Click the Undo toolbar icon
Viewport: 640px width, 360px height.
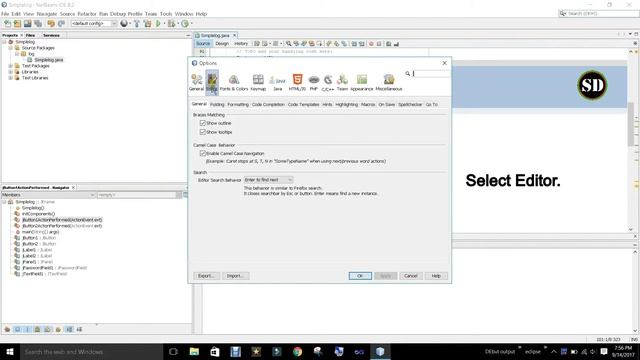coord(51,24)
